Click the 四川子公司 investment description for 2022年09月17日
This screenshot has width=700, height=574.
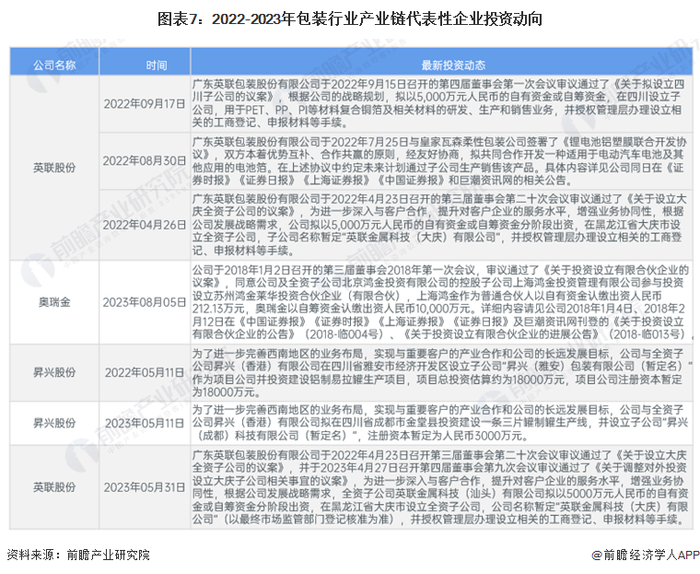pos(438,104)
